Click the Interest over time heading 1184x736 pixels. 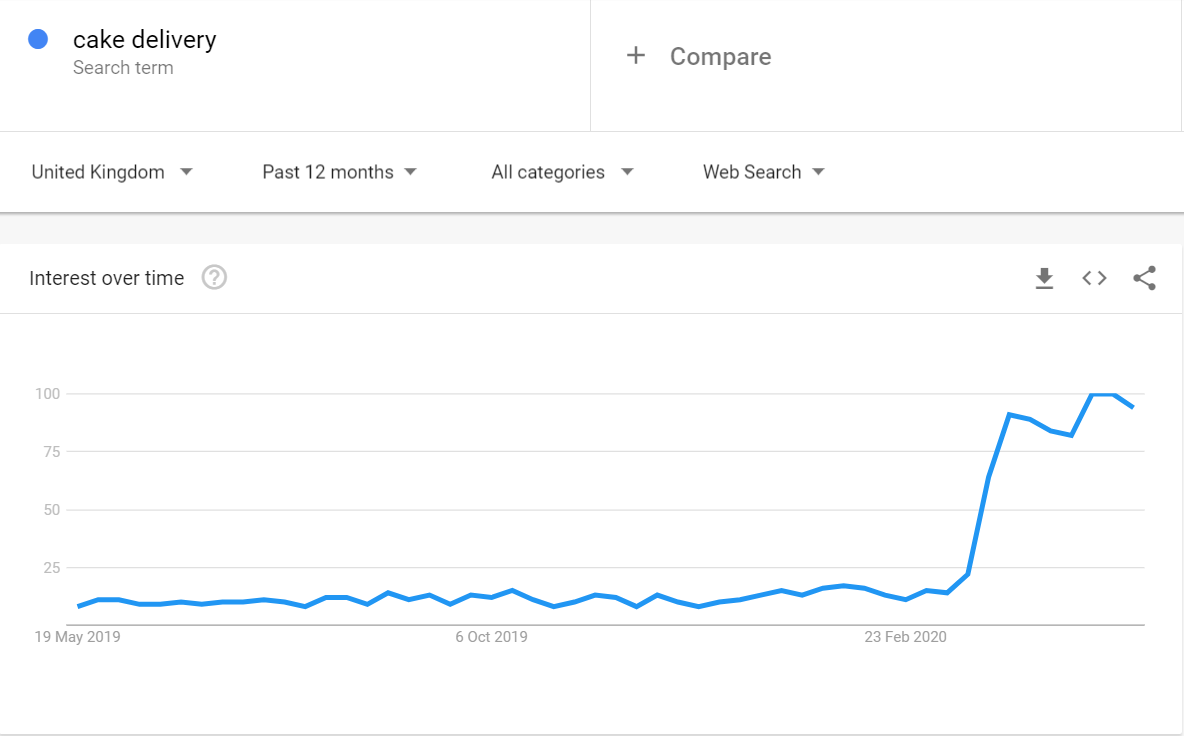point(107,278)
